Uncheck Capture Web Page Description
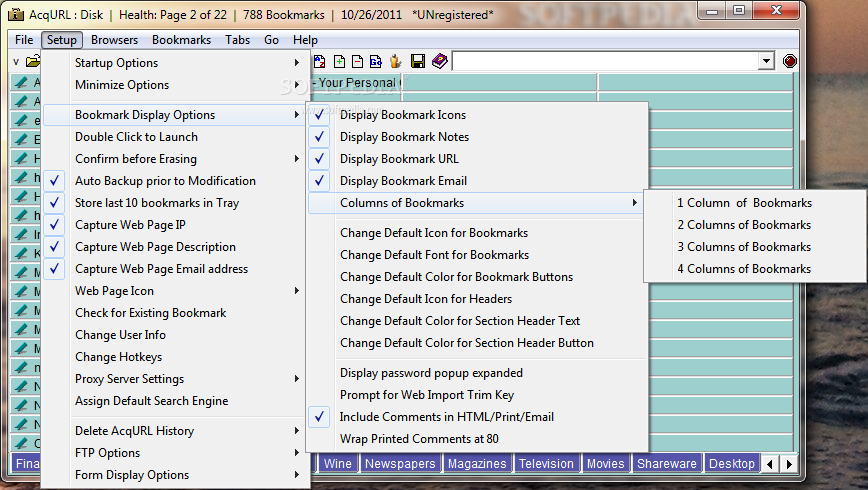 (x=174, y=247)
